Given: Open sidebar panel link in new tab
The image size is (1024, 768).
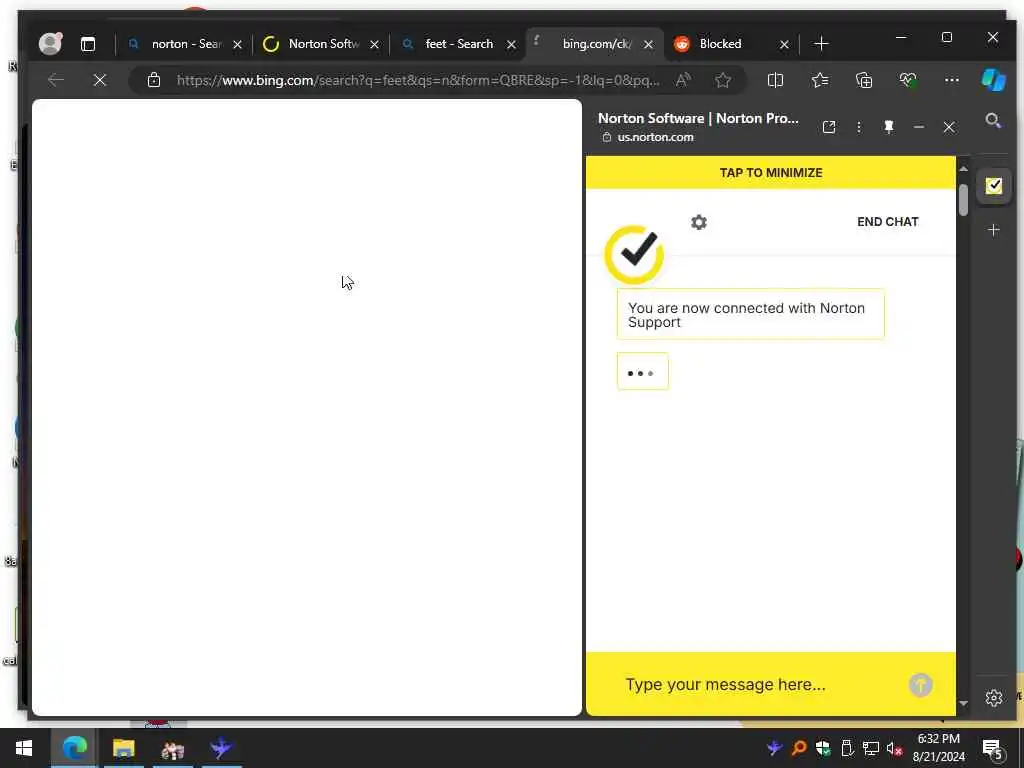Looking at the screenshot, I should tap(829, 127).
